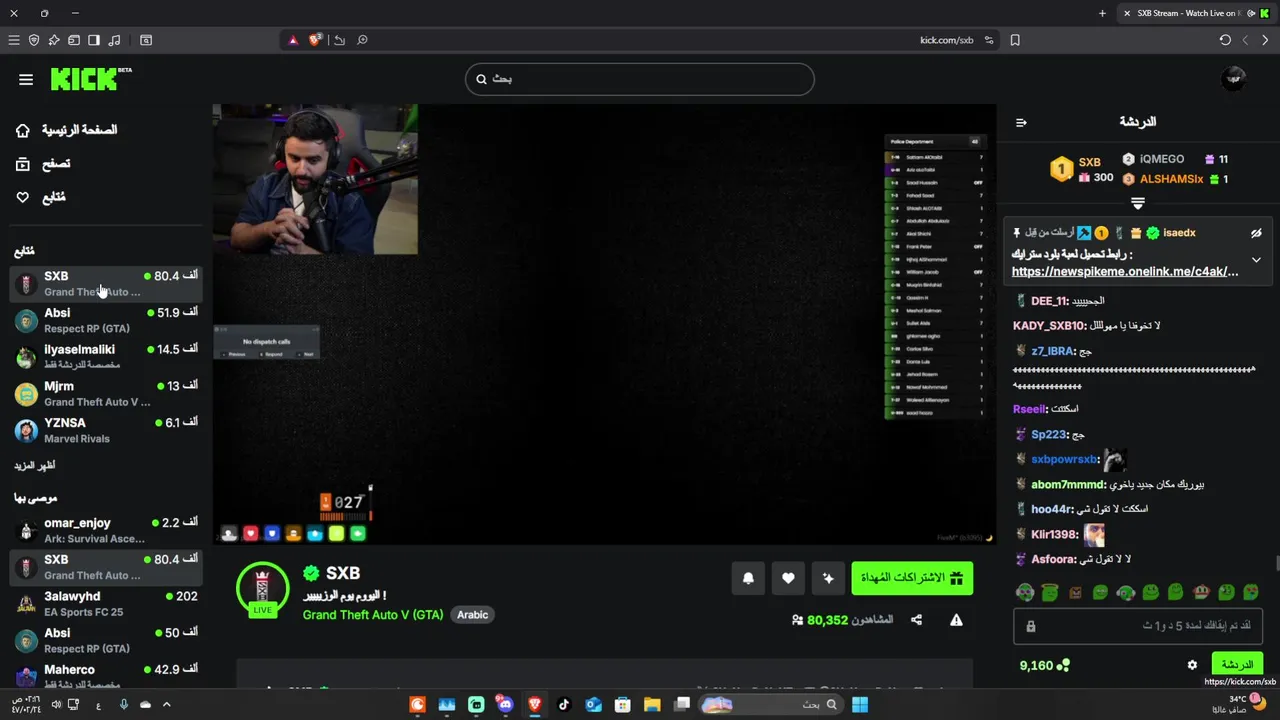The width and height of the screenshot is (1280, 720).
Task: Open the Kick hamburger side menu
Action: 26,79
